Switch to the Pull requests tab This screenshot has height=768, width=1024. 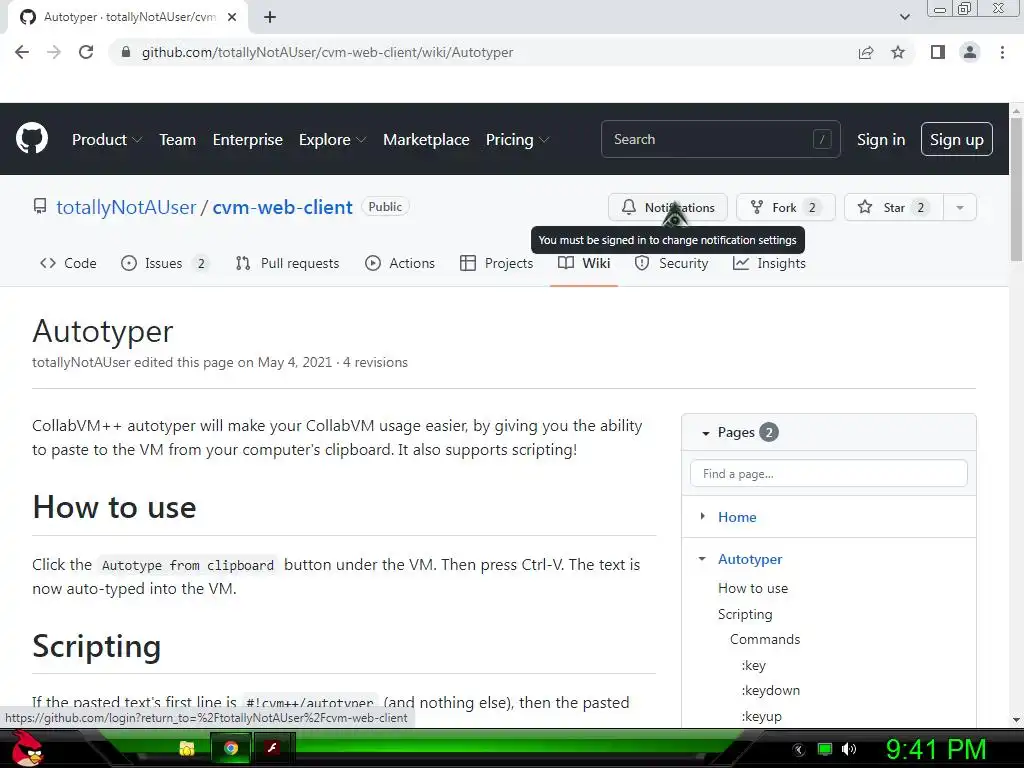[287, 263]
